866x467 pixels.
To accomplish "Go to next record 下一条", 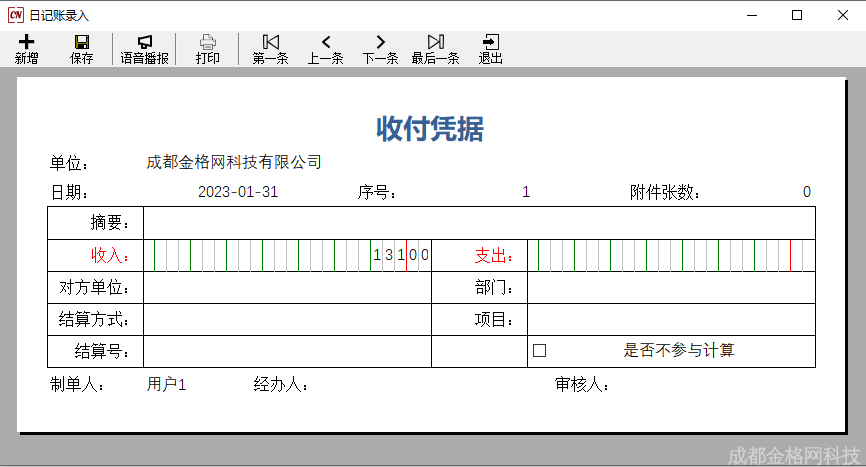I will [380, 42].
